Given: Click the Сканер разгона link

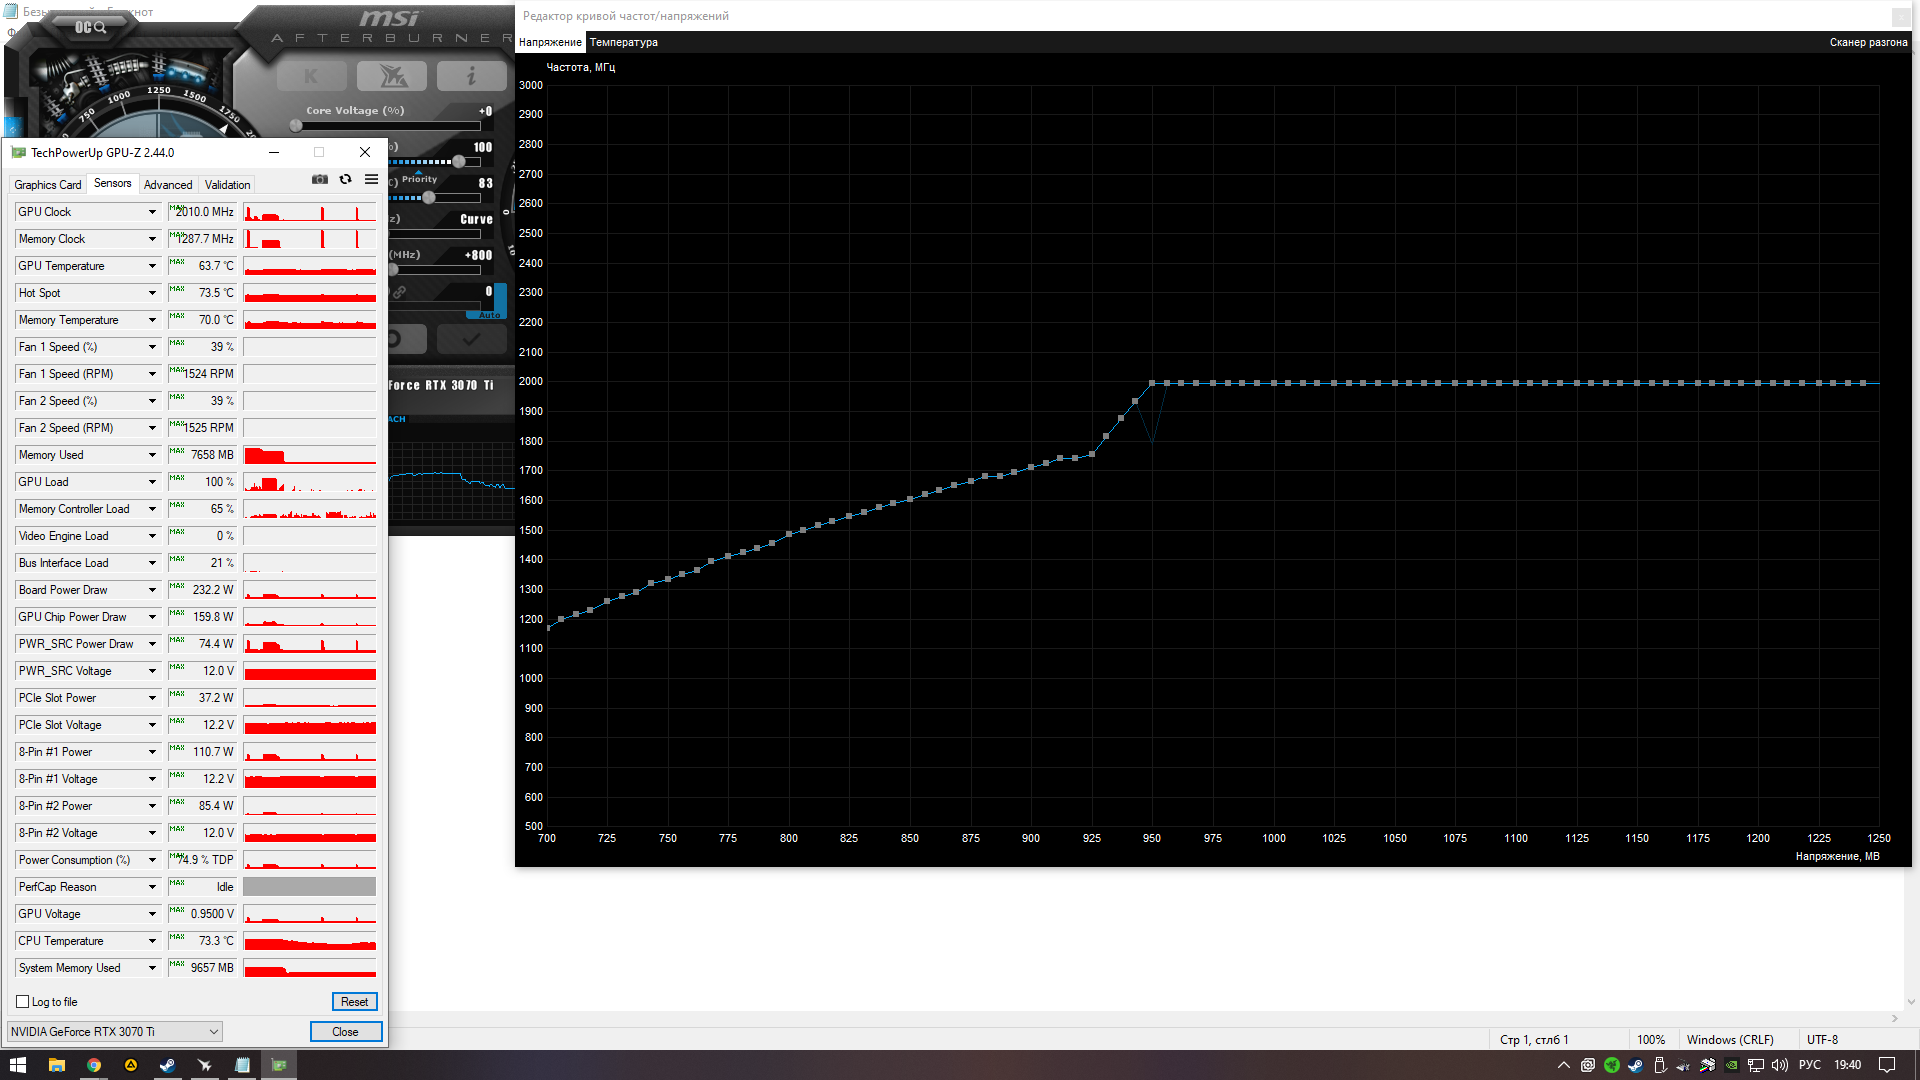Looking at the screenshot, I should pyautogui.click(x=1867, y=42).
